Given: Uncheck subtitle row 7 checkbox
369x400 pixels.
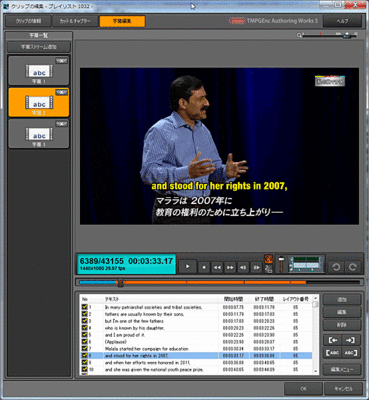Looking at the screenshot, I should pos(85,349).
